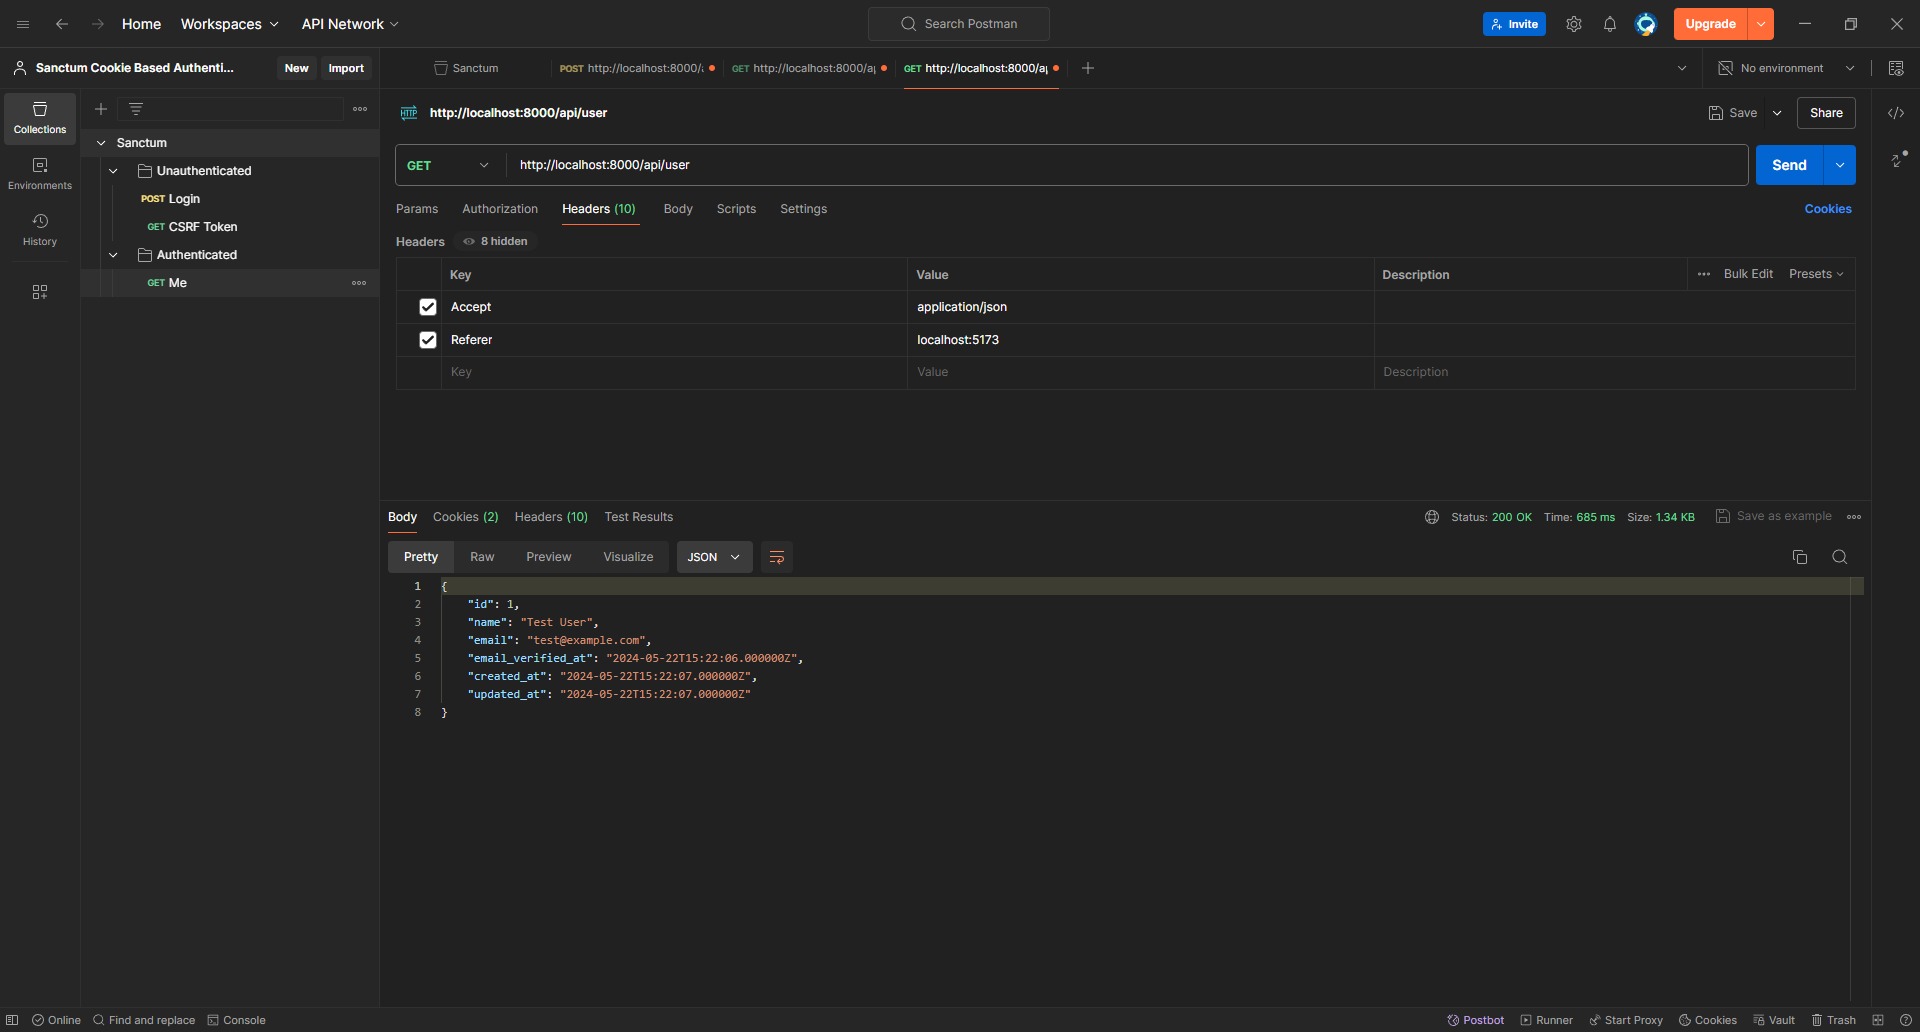The height and width of the screenshot is (1032, 1920).
Task: Open the JSON response format dropdown
Action: tap(713, 557)
